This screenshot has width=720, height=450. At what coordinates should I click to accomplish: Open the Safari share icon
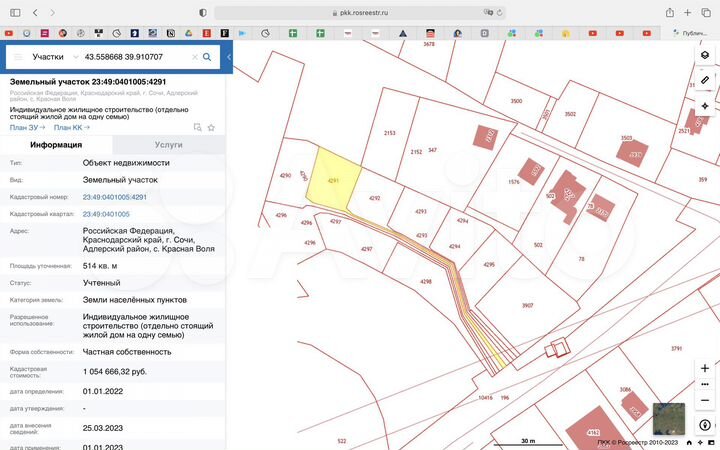[x=669, y=12]
